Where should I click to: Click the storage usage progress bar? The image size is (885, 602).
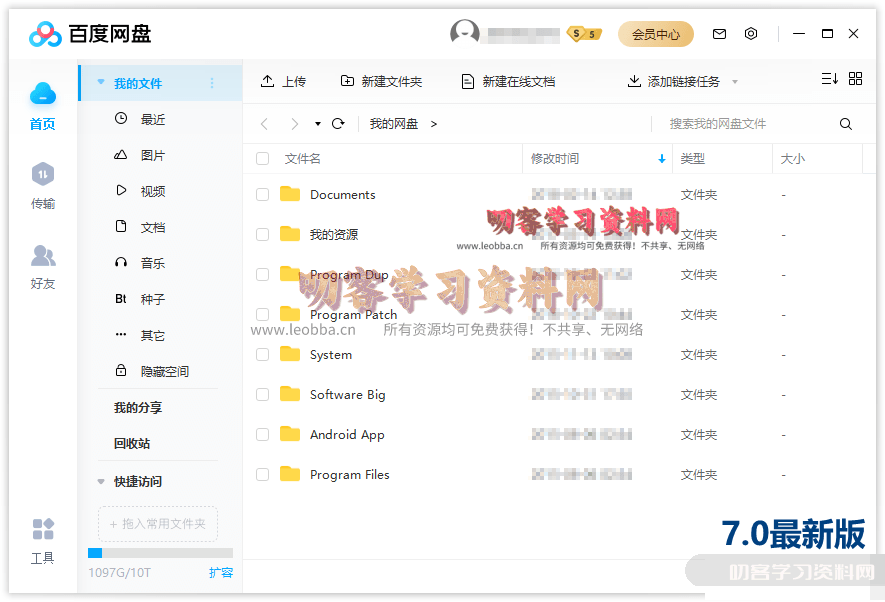(160, 553)
